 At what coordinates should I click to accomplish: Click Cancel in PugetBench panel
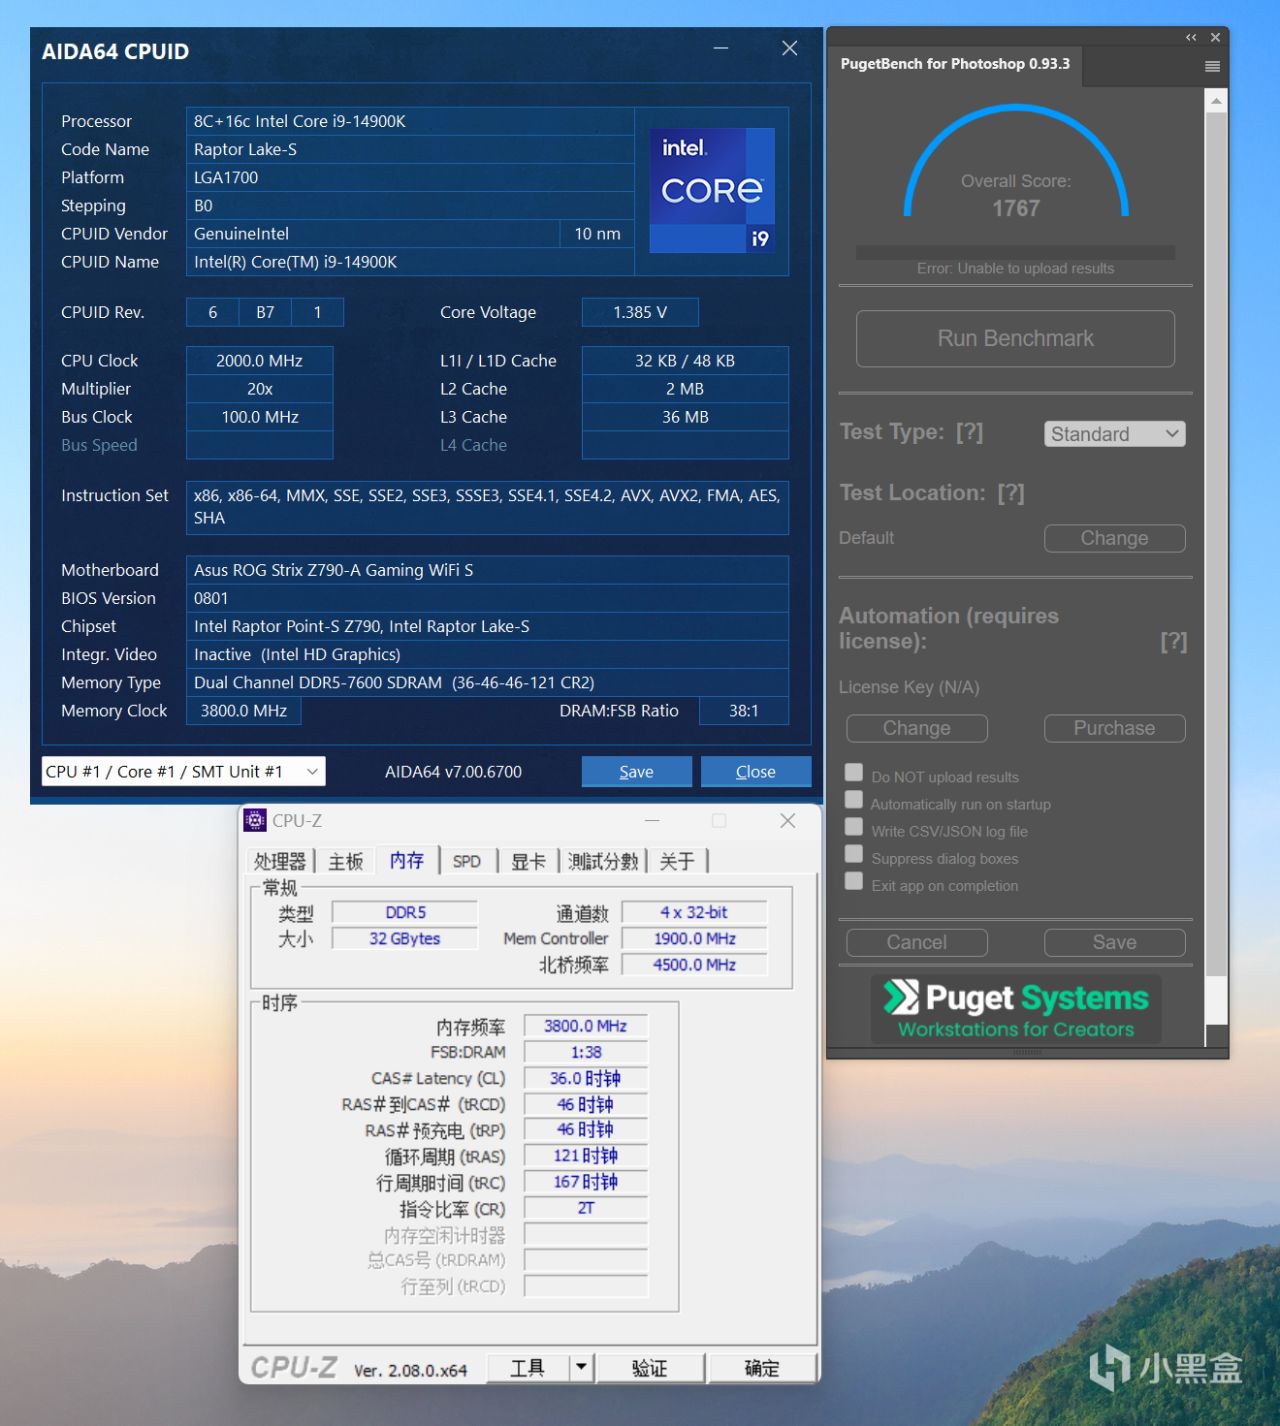click(917, 942)
